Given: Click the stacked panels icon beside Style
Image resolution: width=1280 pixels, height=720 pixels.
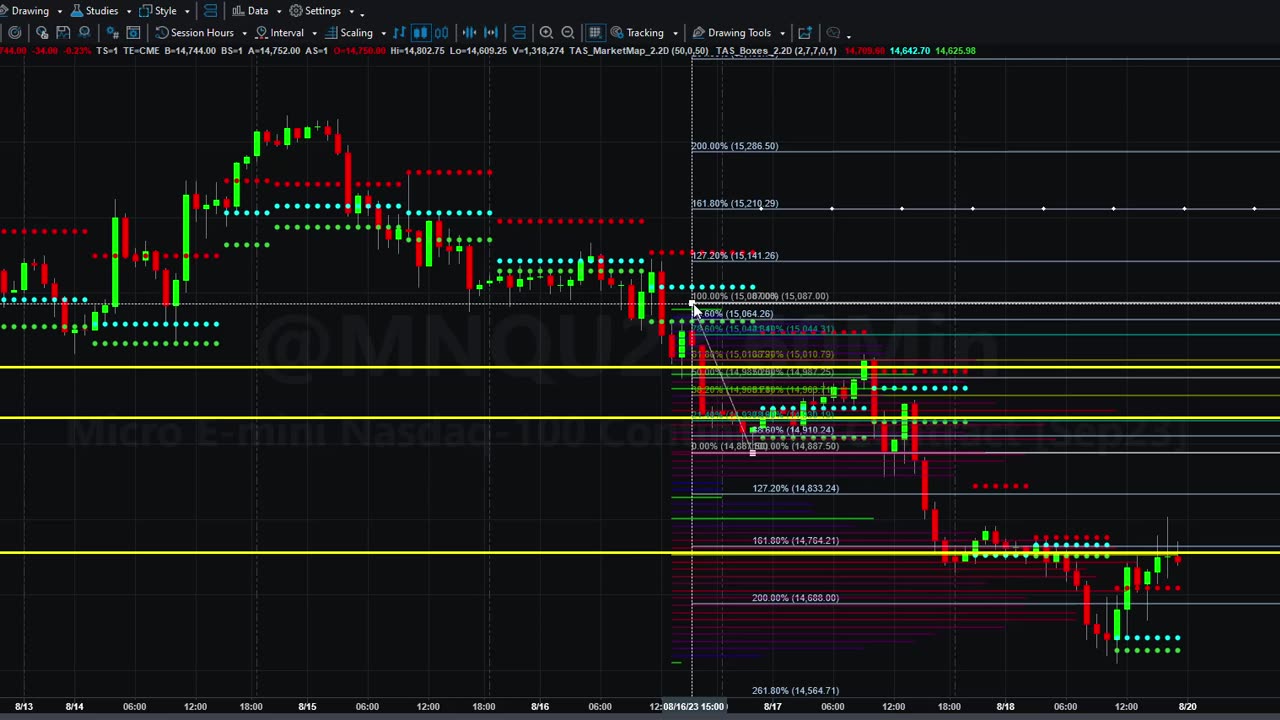Looking at the screenshot, I should coord(210,11).
